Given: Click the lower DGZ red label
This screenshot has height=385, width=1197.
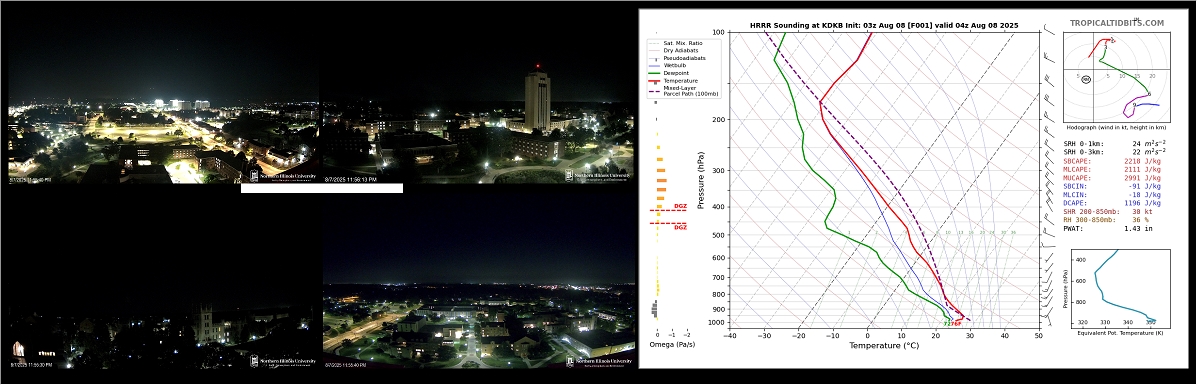Looking at the screenshot, I should [x=679, y=228].
